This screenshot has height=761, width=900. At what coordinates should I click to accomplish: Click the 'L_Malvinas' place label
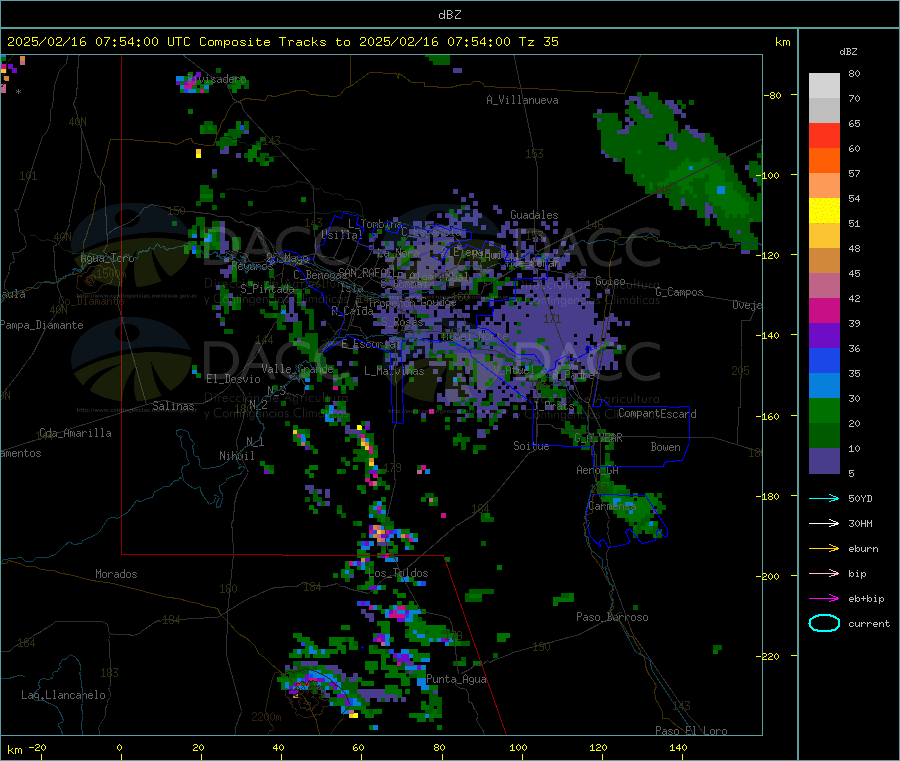(394, 371)
